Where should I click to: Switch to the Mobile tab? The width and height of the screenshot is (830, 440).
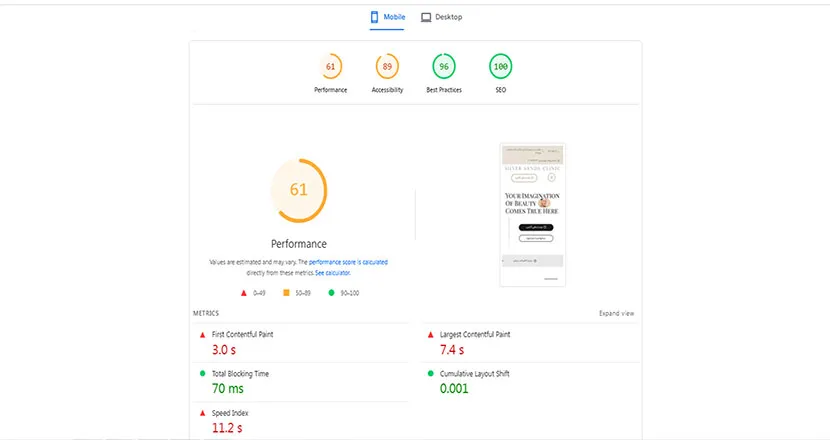[x=387, y=18]
